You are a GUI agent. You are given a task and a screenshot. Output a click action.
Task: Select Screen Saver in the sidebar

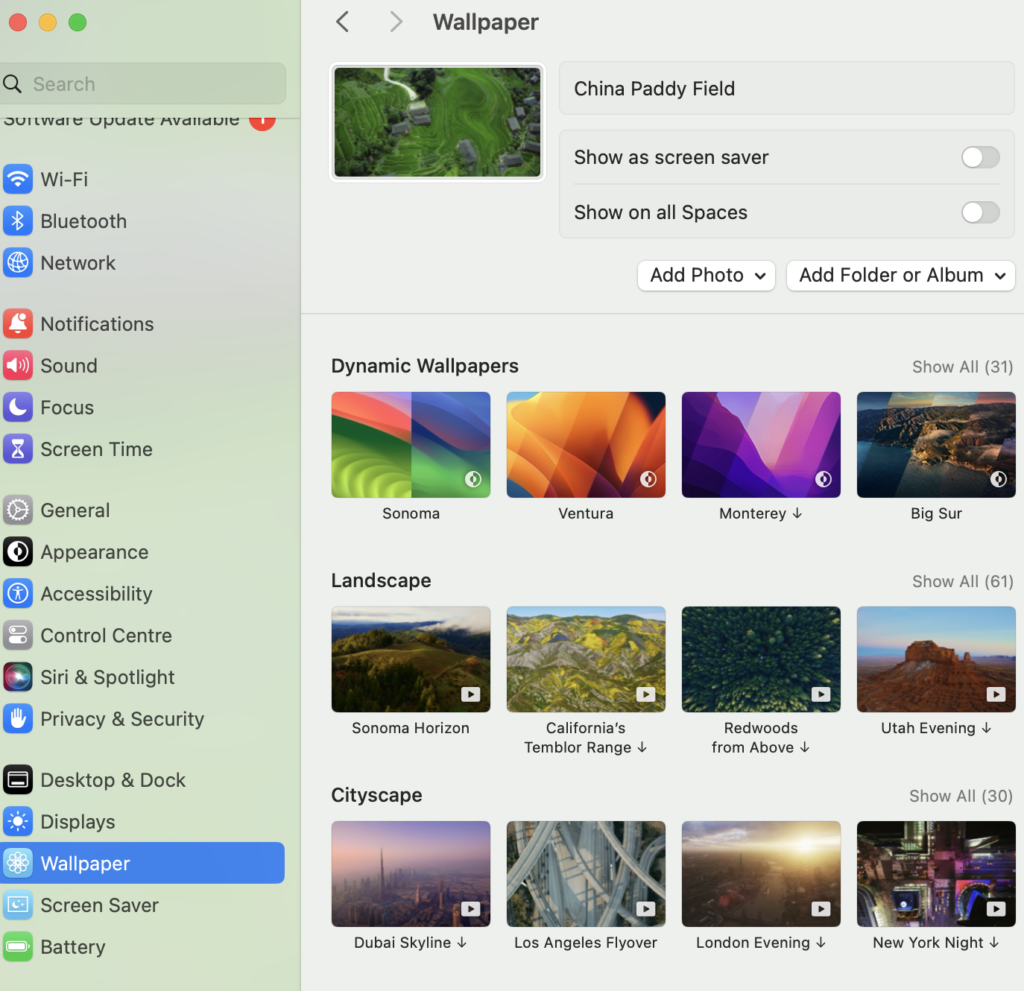pyautogui.click(x=100, y=905)
